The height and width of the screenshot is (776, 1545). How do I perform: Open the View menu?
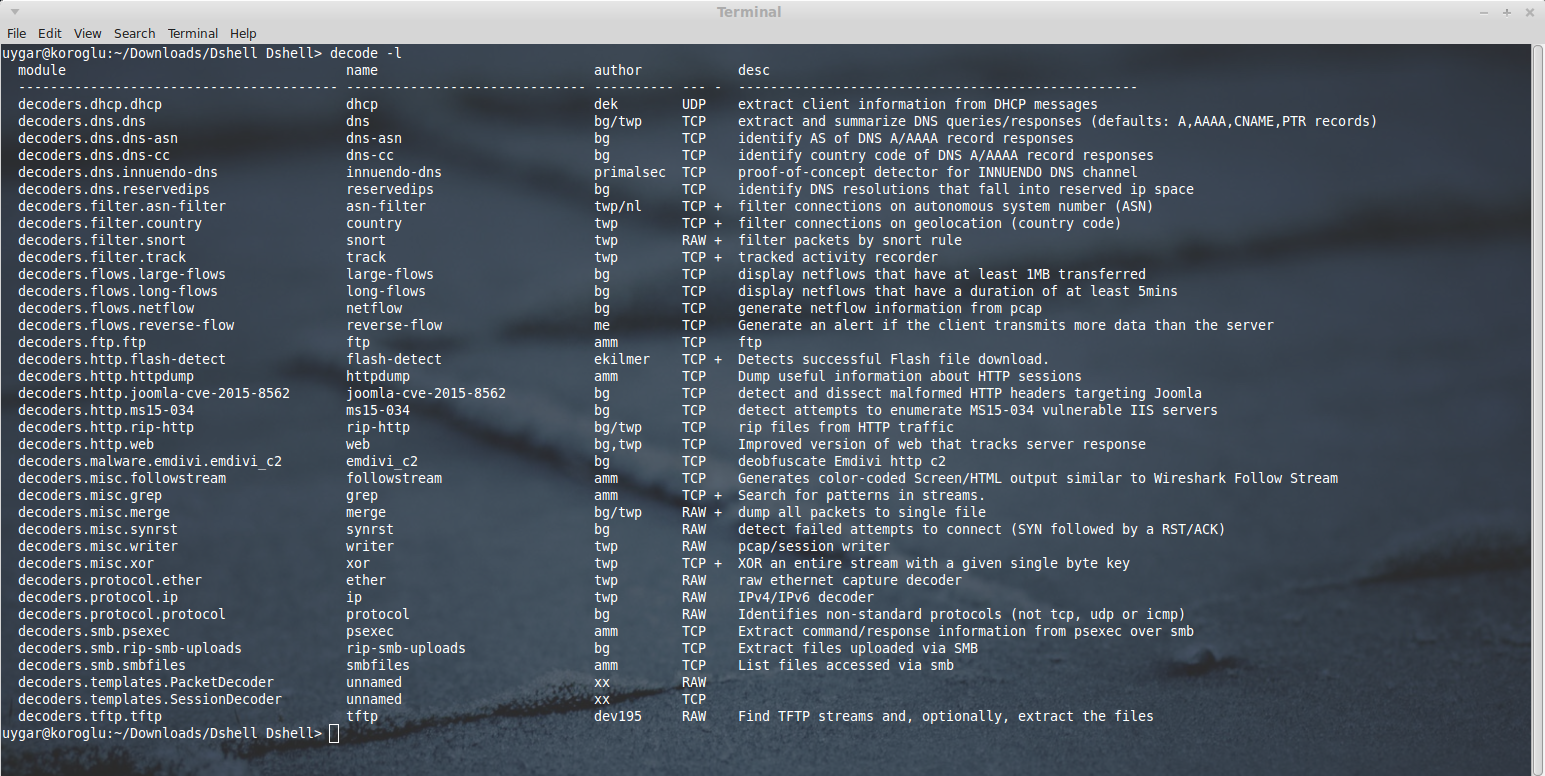pos(87,33)
